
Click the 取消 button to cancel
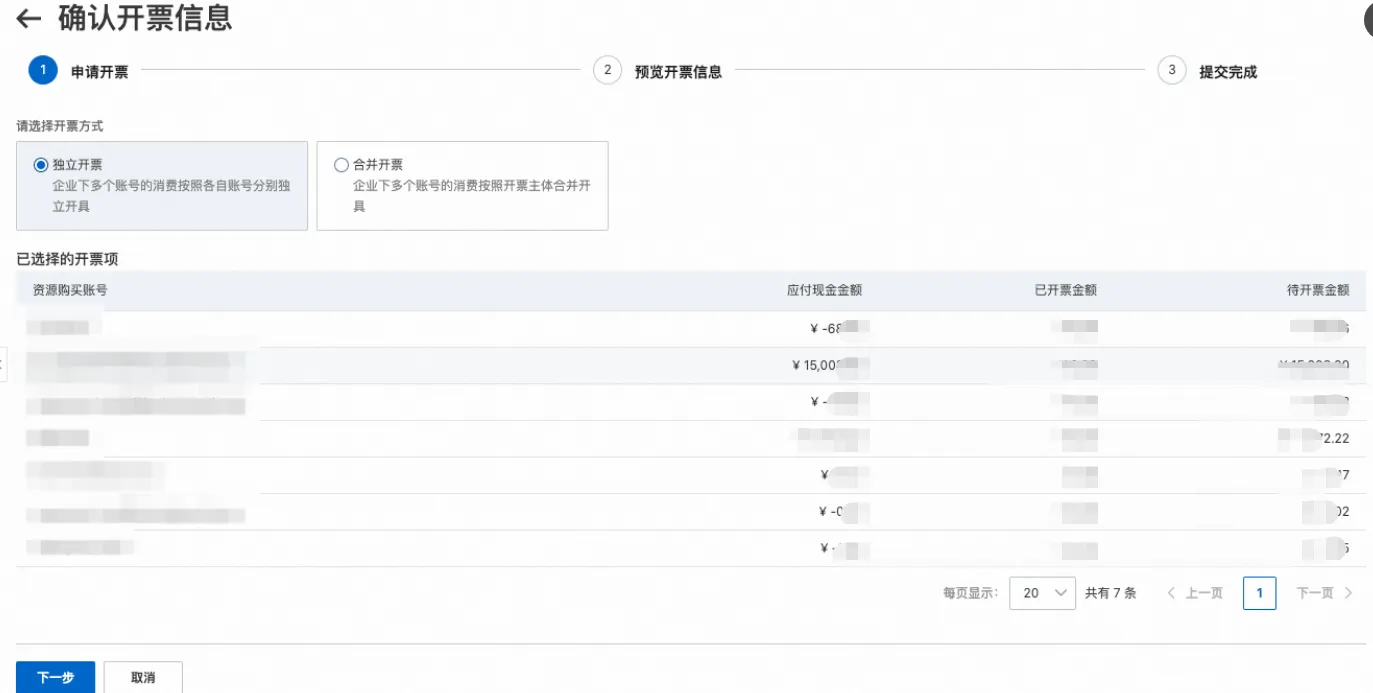pyautogui.click(x=142, y=676)
